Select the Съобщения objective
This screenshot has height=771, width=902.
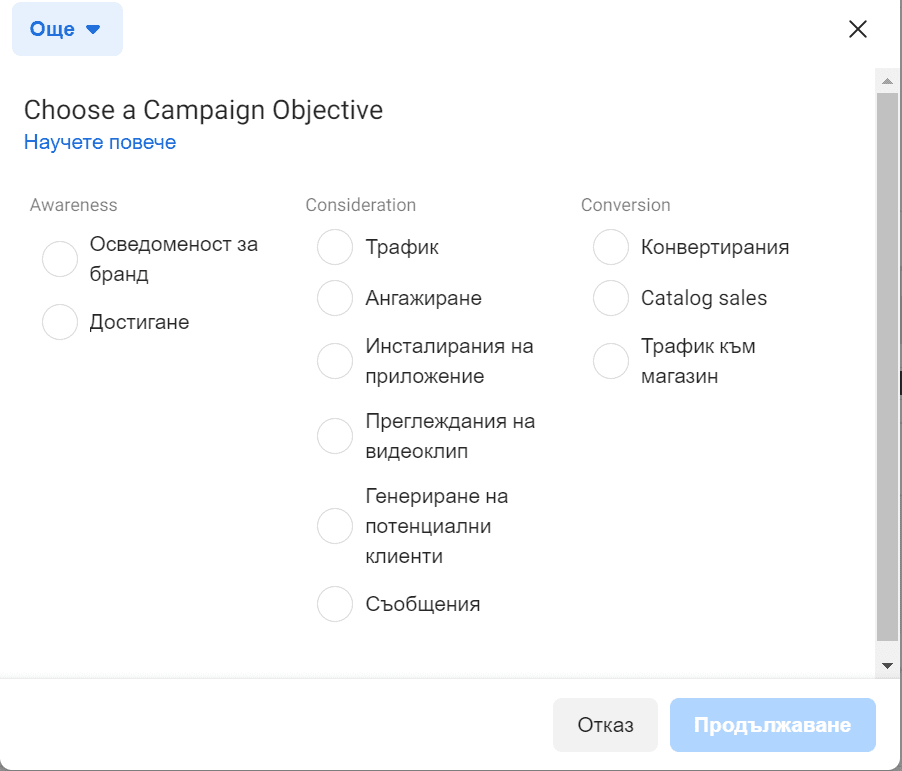click(x=335, y=604)
